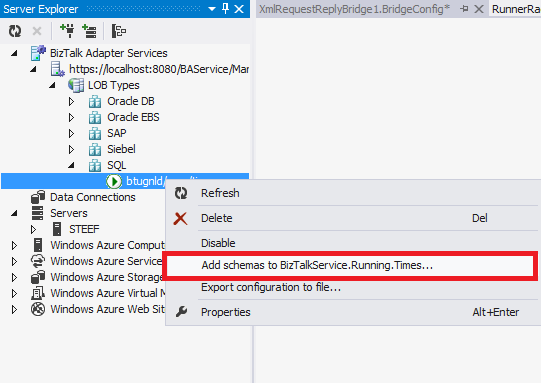
Task: Click the red X icon next to Delete
Action: 180,218
